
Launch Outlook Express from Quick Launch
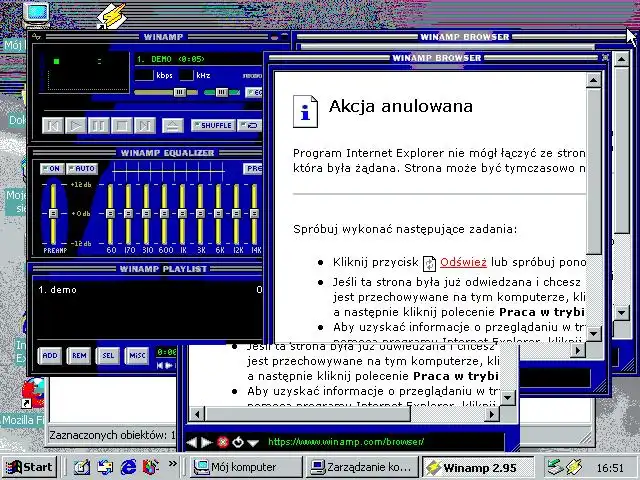(105, 467)
